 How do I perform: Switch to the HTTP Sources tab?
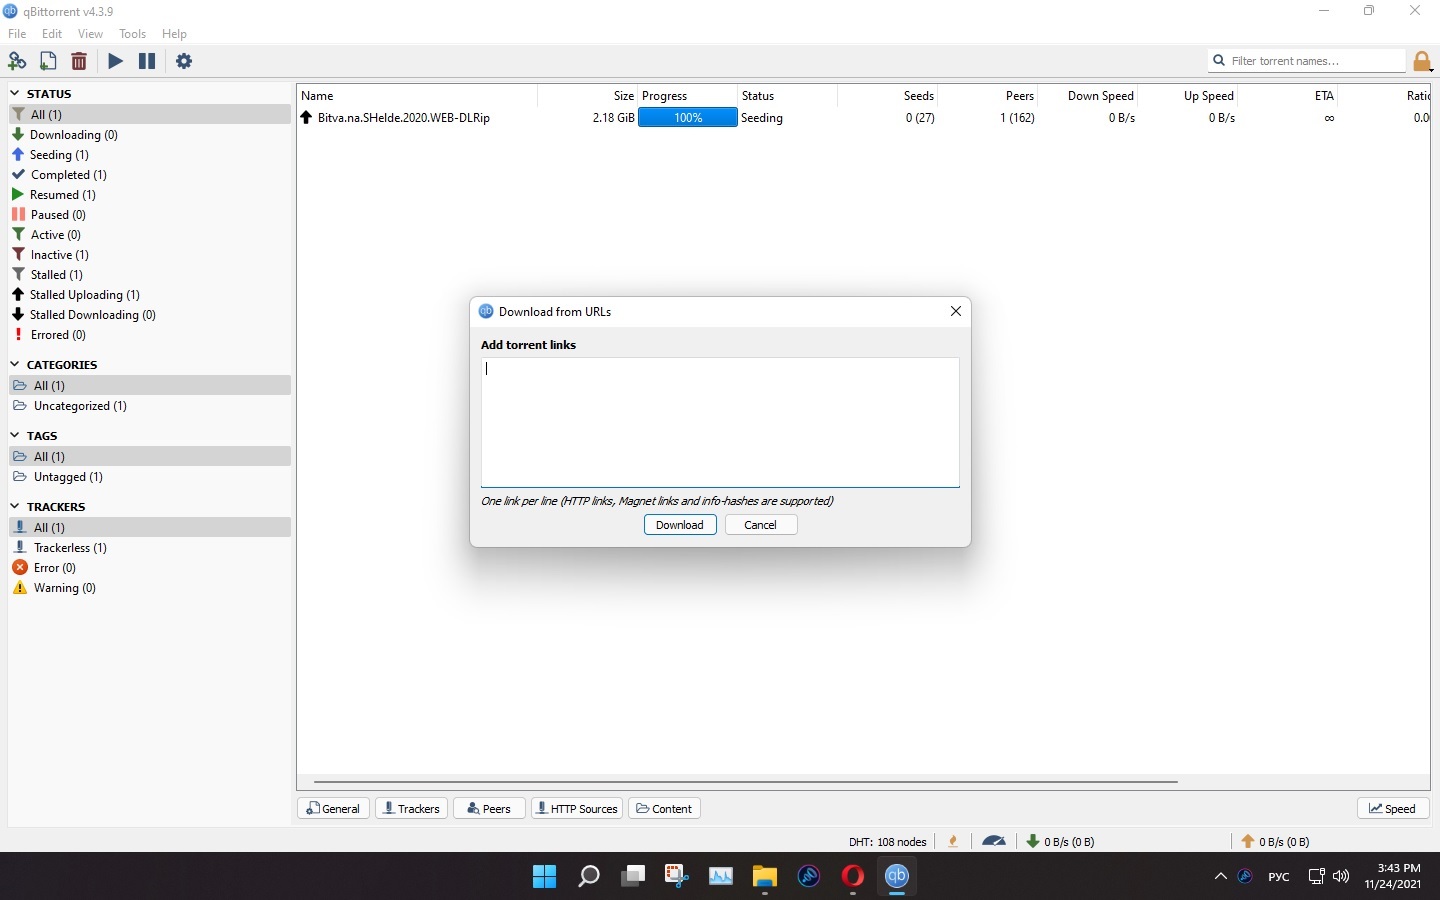click(x=577, y=808)
